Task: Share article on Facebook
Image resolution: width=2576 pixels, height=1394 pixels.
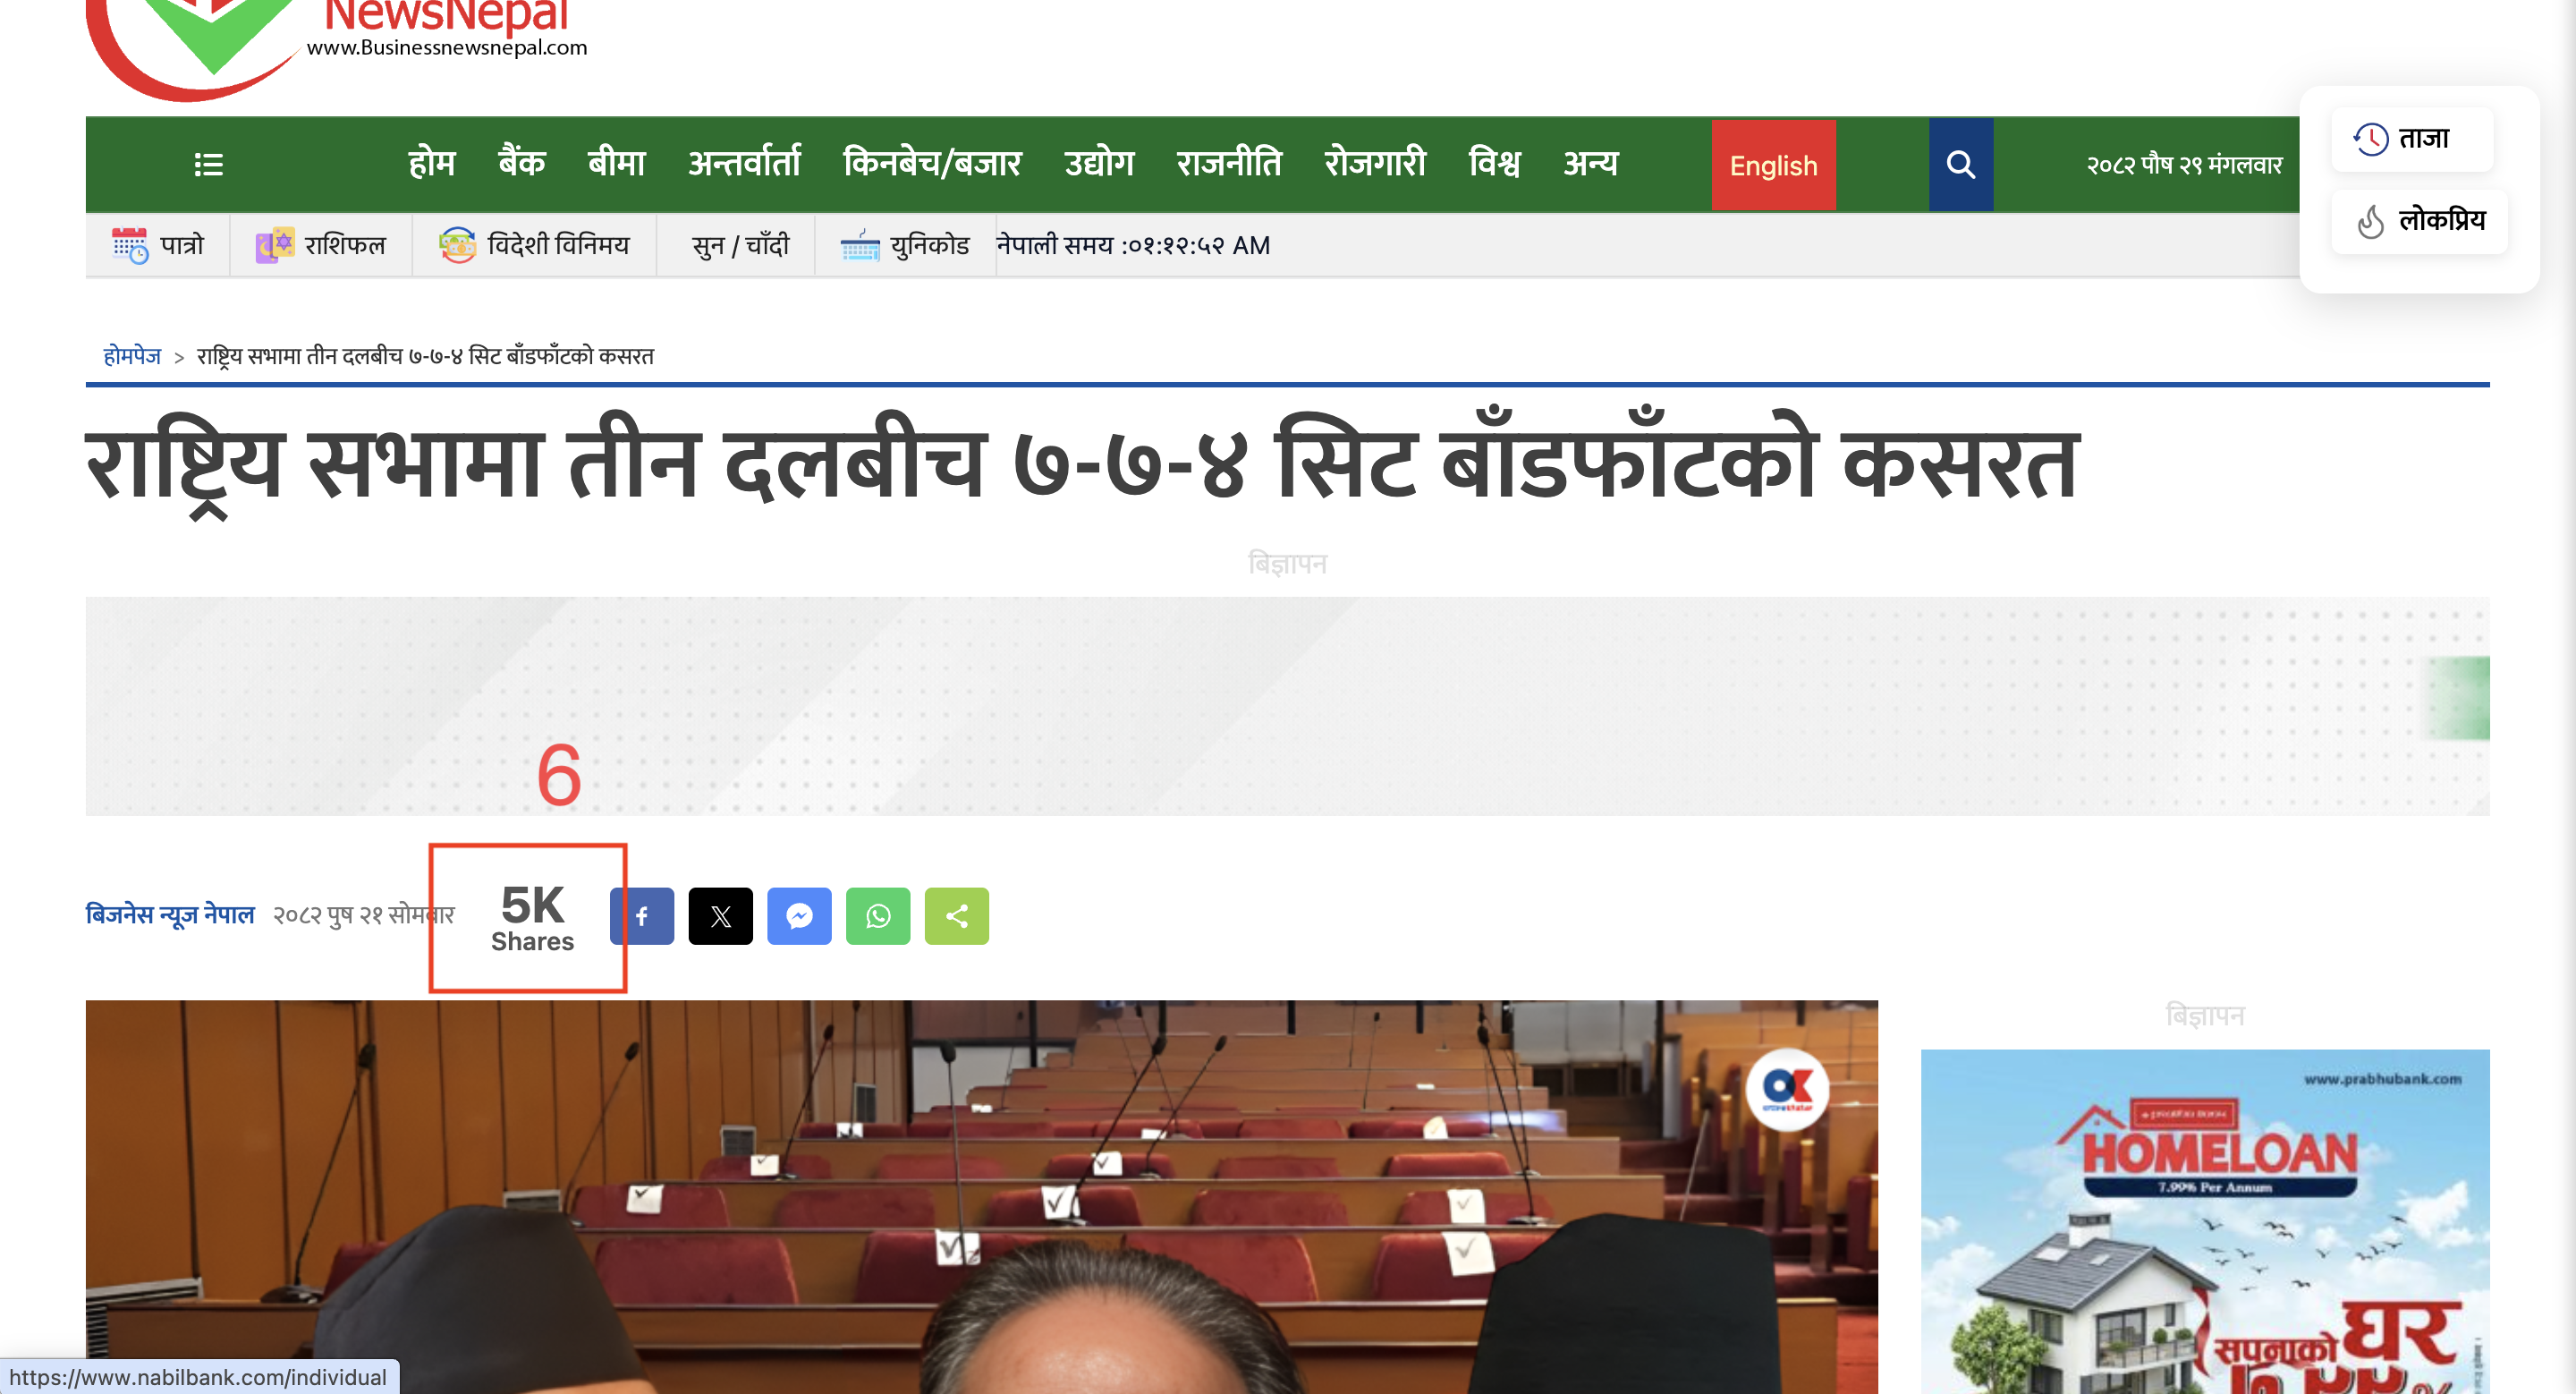Action: coord(642,915)
